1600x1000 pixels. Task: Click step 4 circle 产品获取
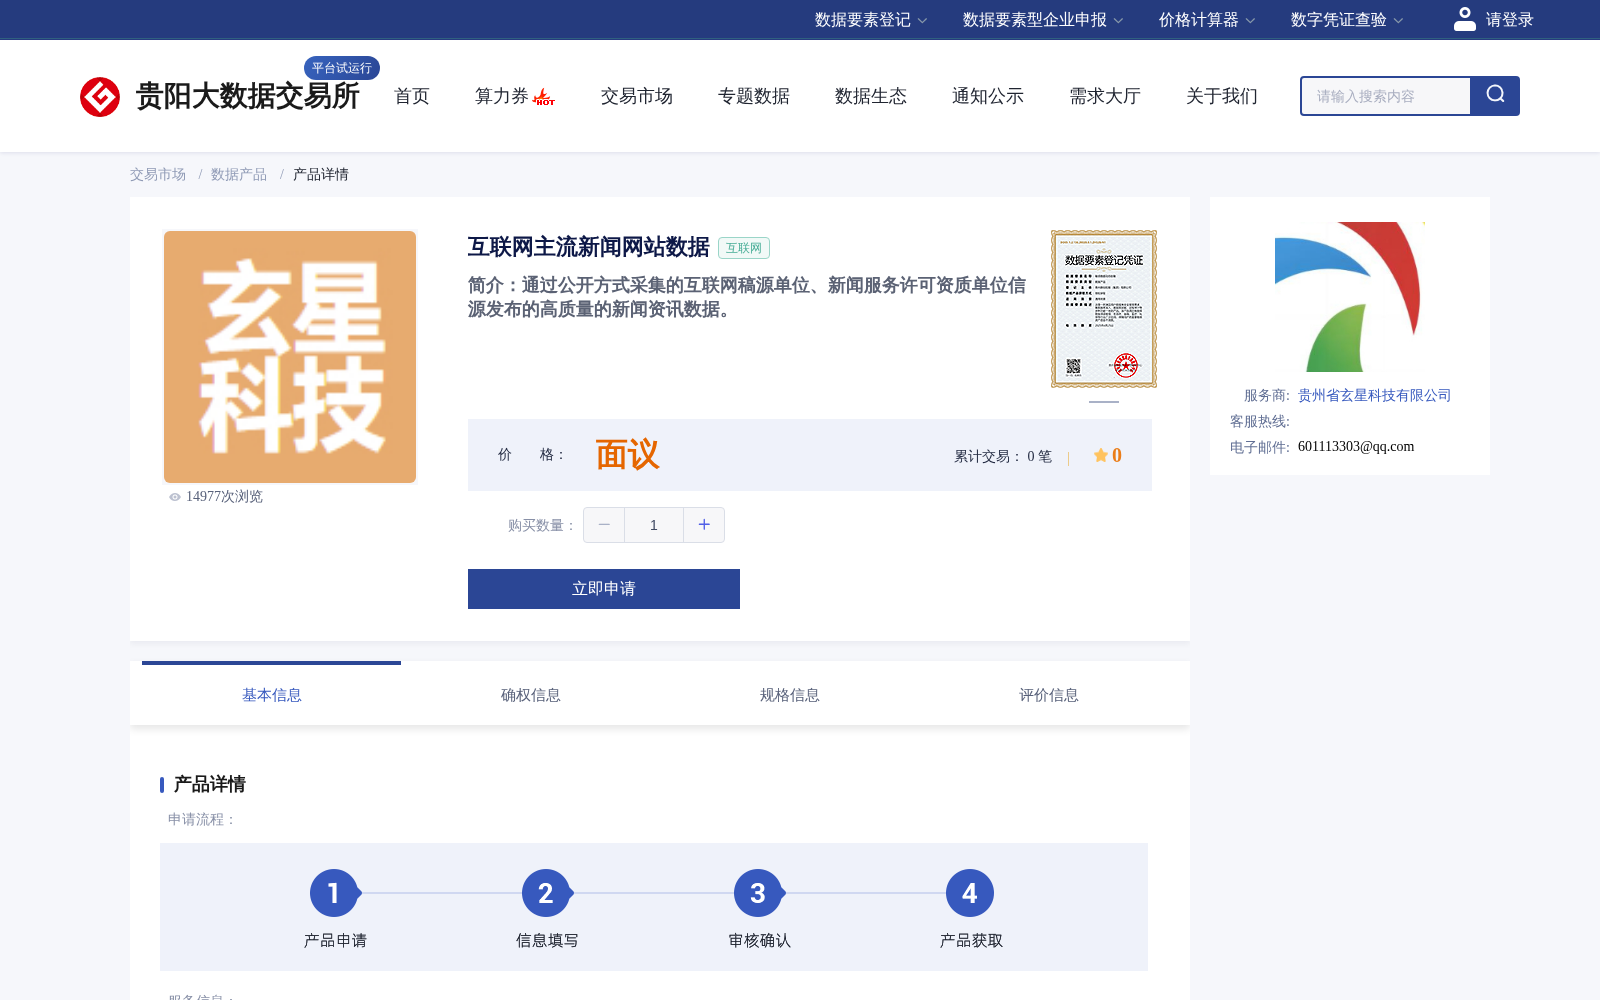coord(970,893)
